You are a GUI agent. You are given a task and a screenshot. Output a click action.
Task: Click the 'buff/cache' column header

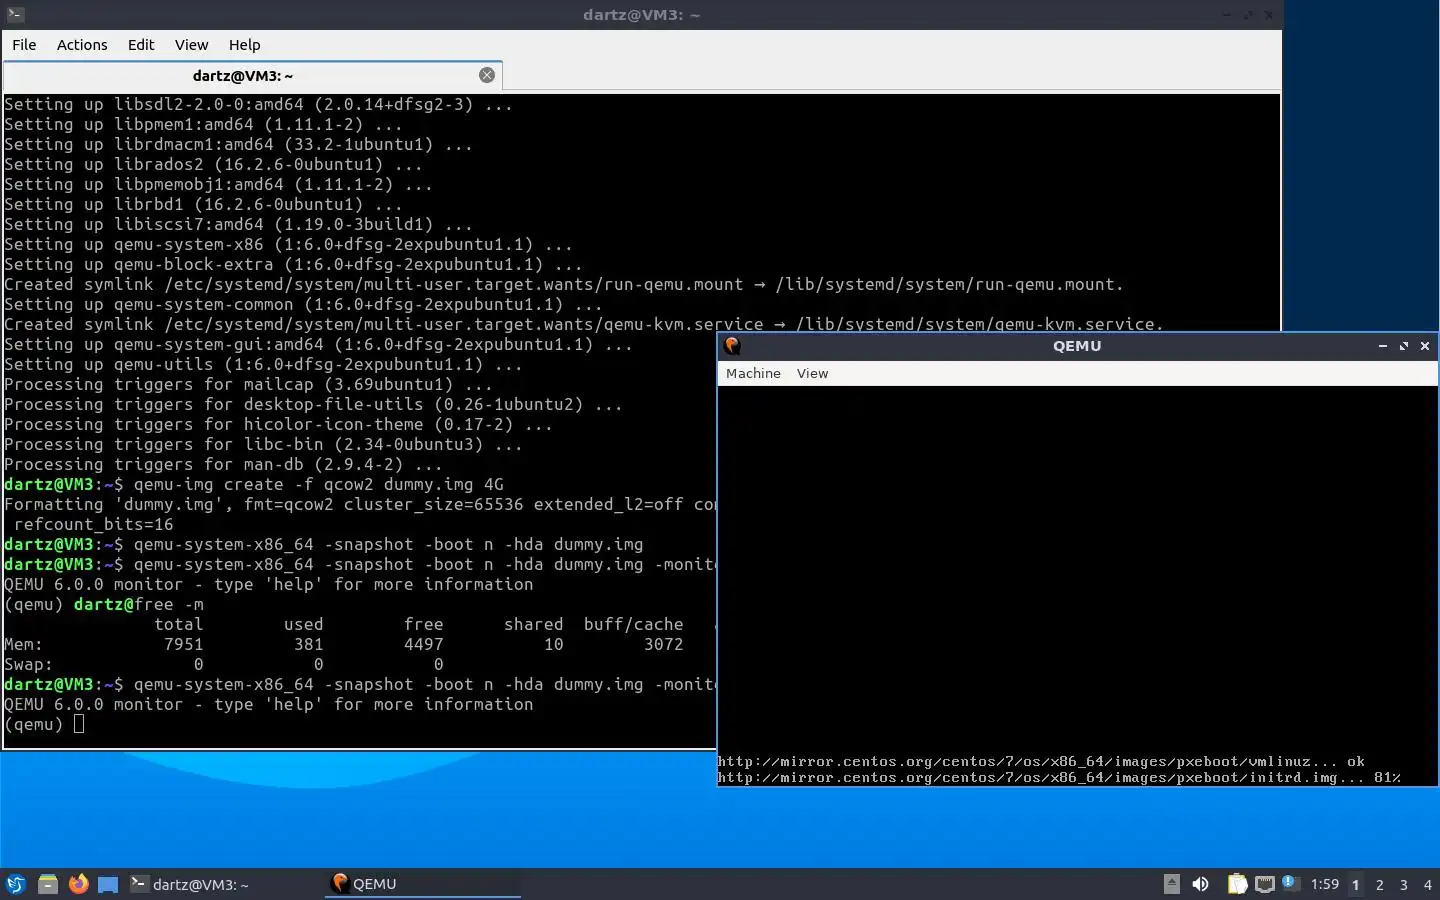pos(634,624)
